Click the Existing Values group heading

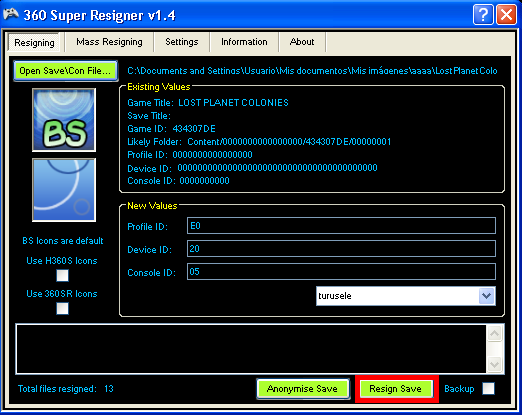tap(159, 87)
